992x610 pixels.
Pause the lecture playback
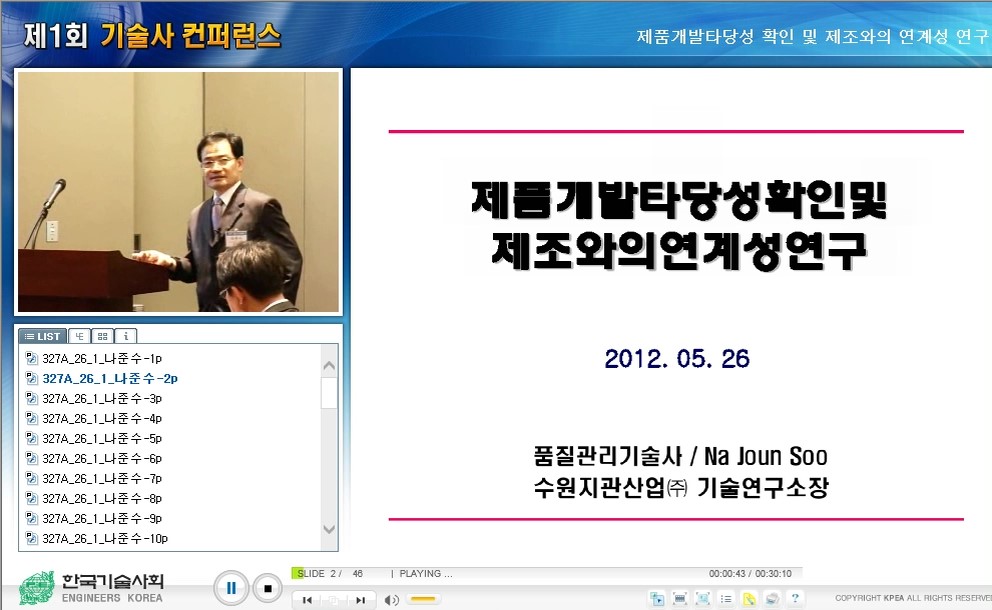point(231,588)
